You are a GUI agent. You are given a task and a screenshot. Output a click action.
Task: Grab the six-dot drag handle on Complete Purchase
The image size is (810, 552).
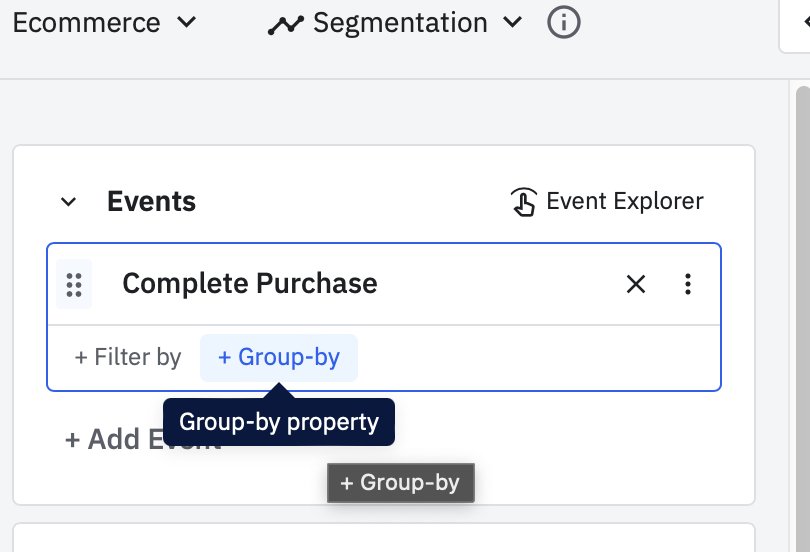(x=73, y=284)
